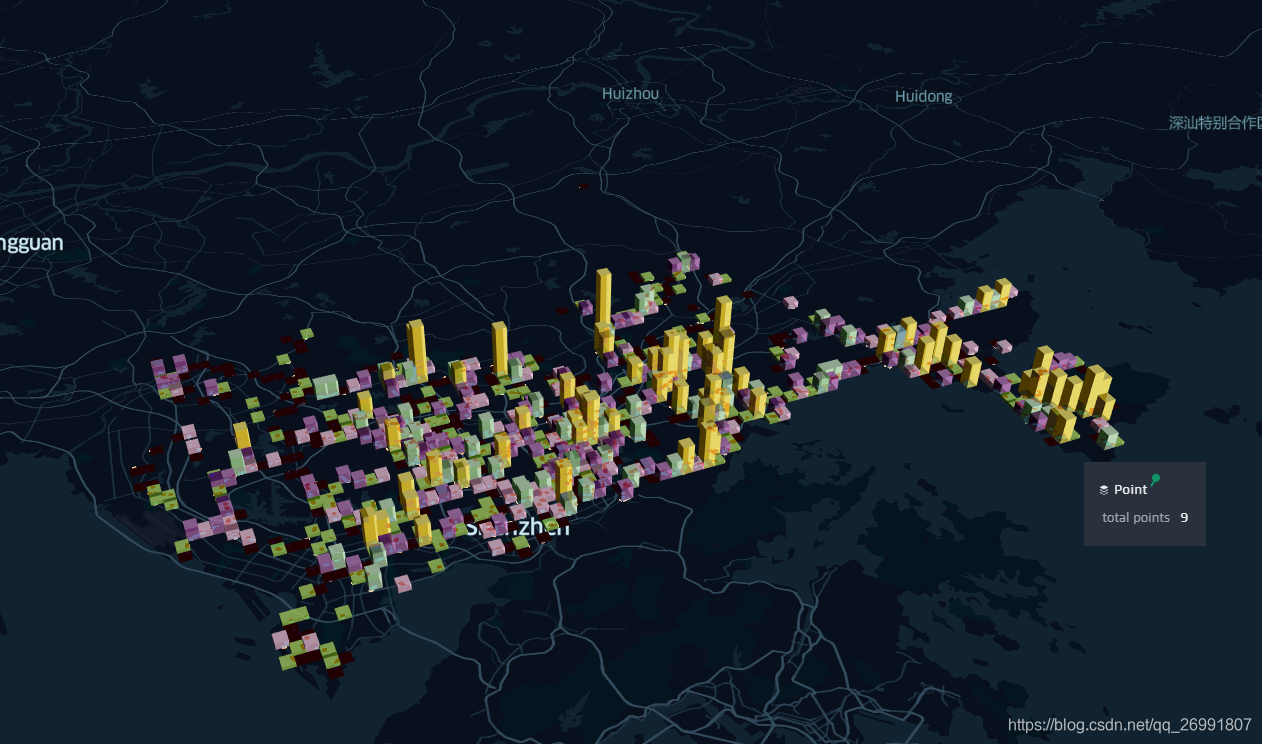Click the 深汕特别合作区 map label
The width and height of the screenshot is (1262, 744).
pyautogui.click(x=1215, y=122)
